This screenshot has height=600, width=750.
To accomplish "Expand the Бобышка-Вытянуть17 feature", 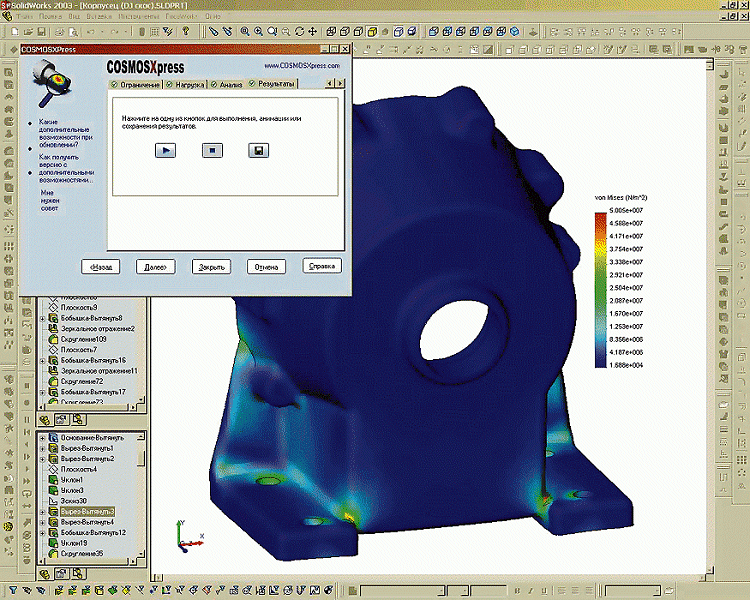I will point(43,392).
